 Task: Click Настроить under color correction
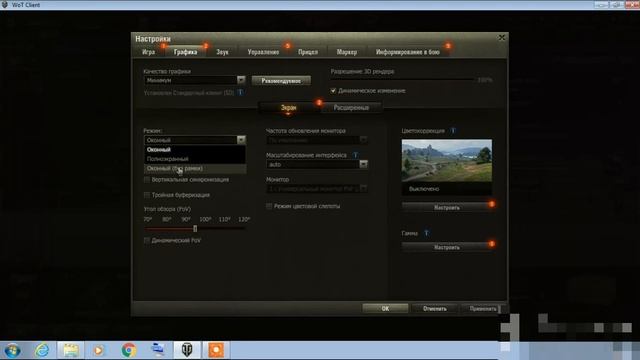(447, 207)
